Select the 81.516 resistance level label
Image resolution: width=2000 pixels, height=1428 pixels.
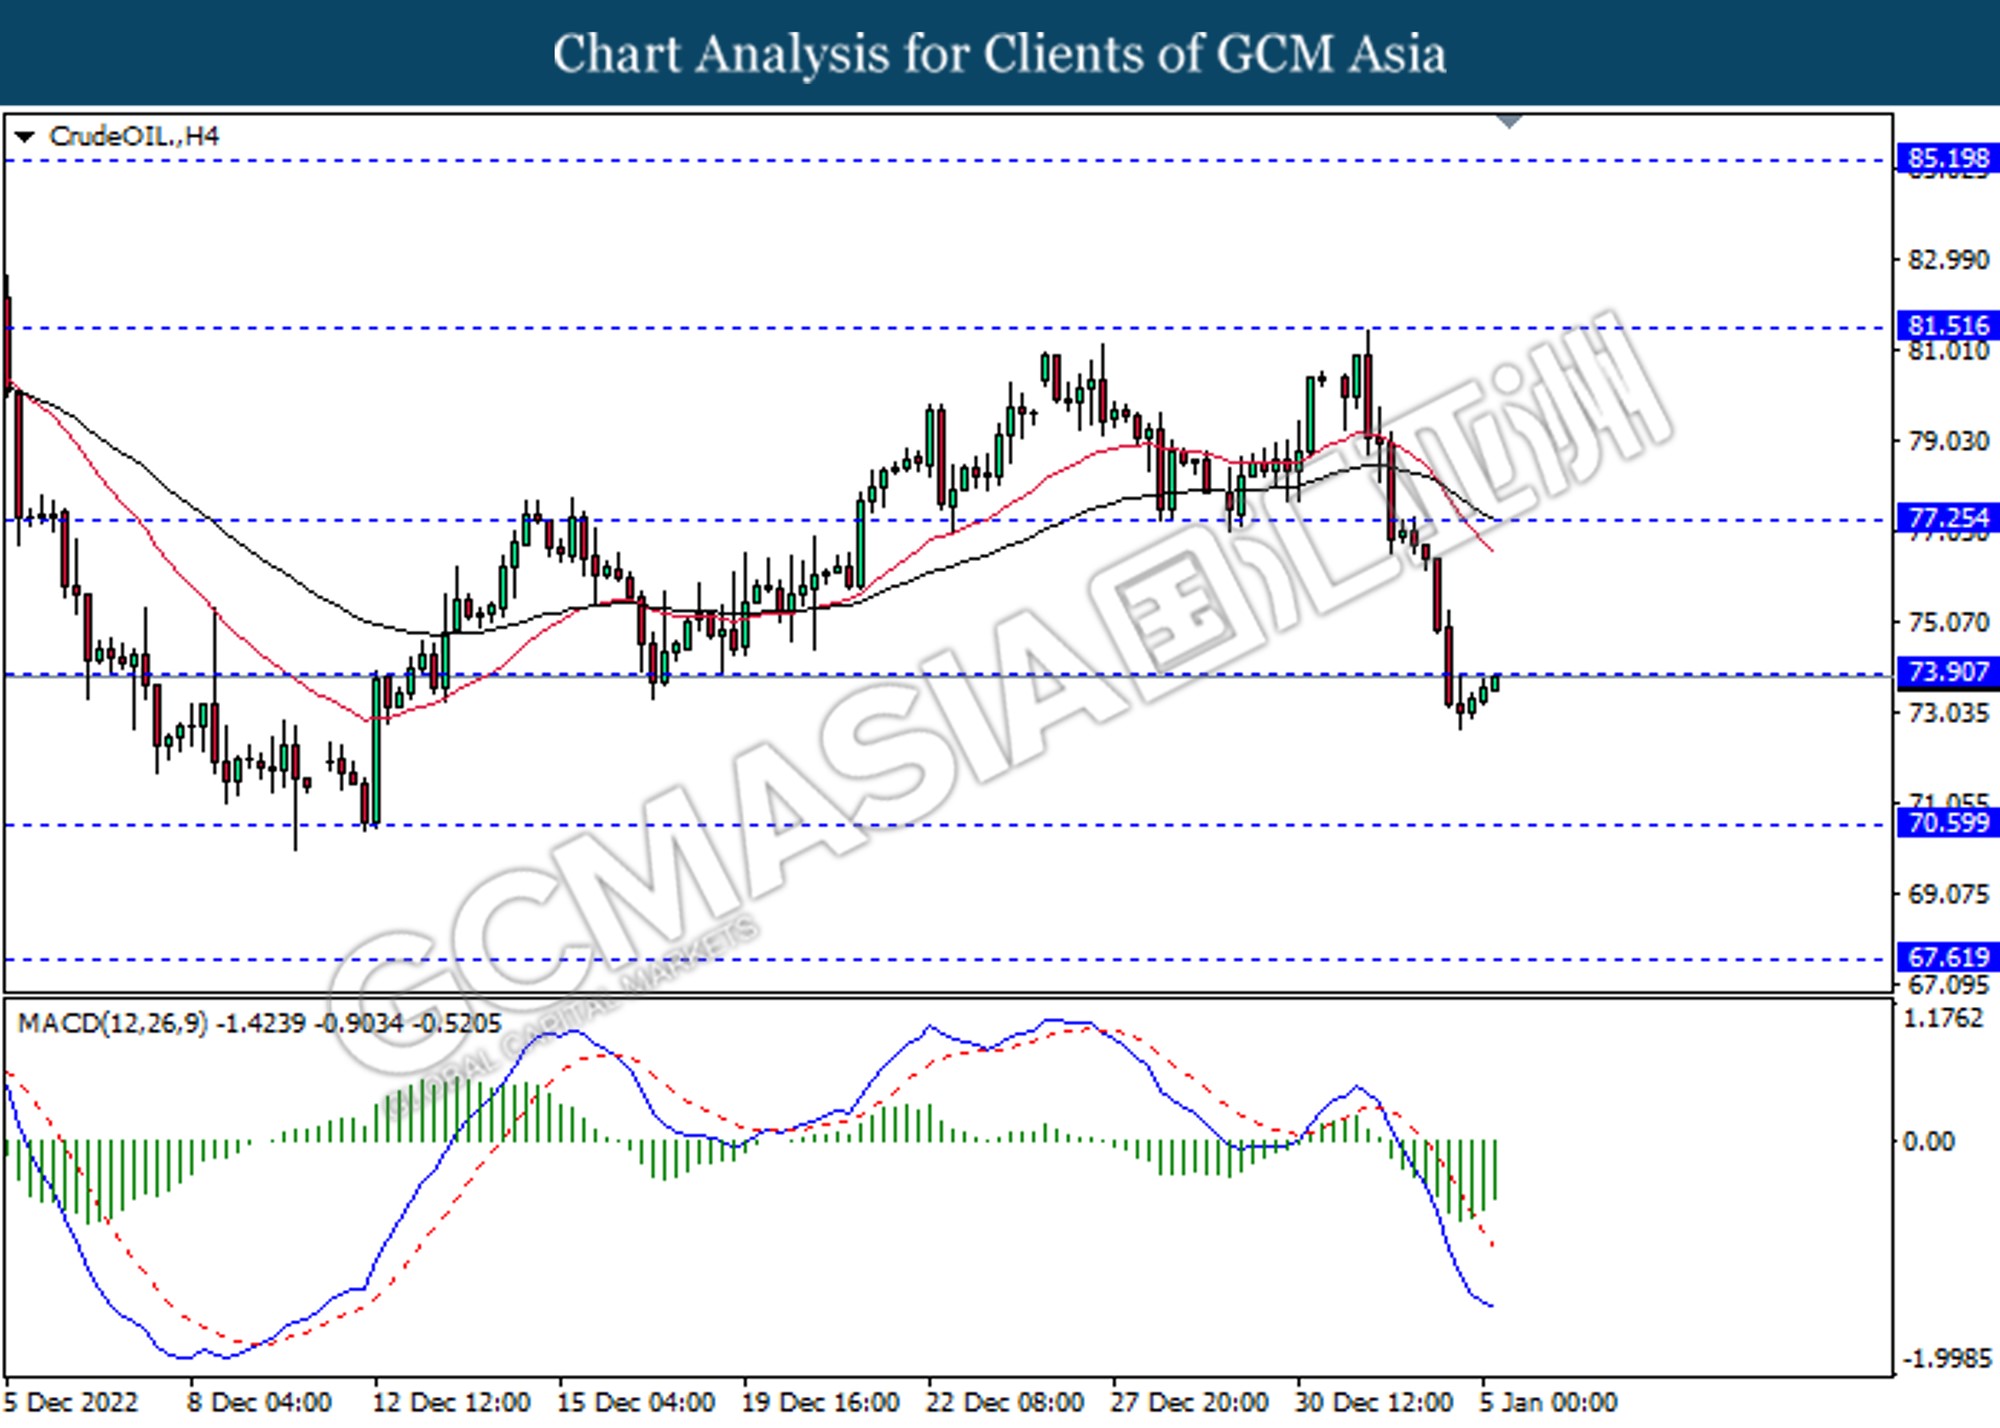[1948, 325]
